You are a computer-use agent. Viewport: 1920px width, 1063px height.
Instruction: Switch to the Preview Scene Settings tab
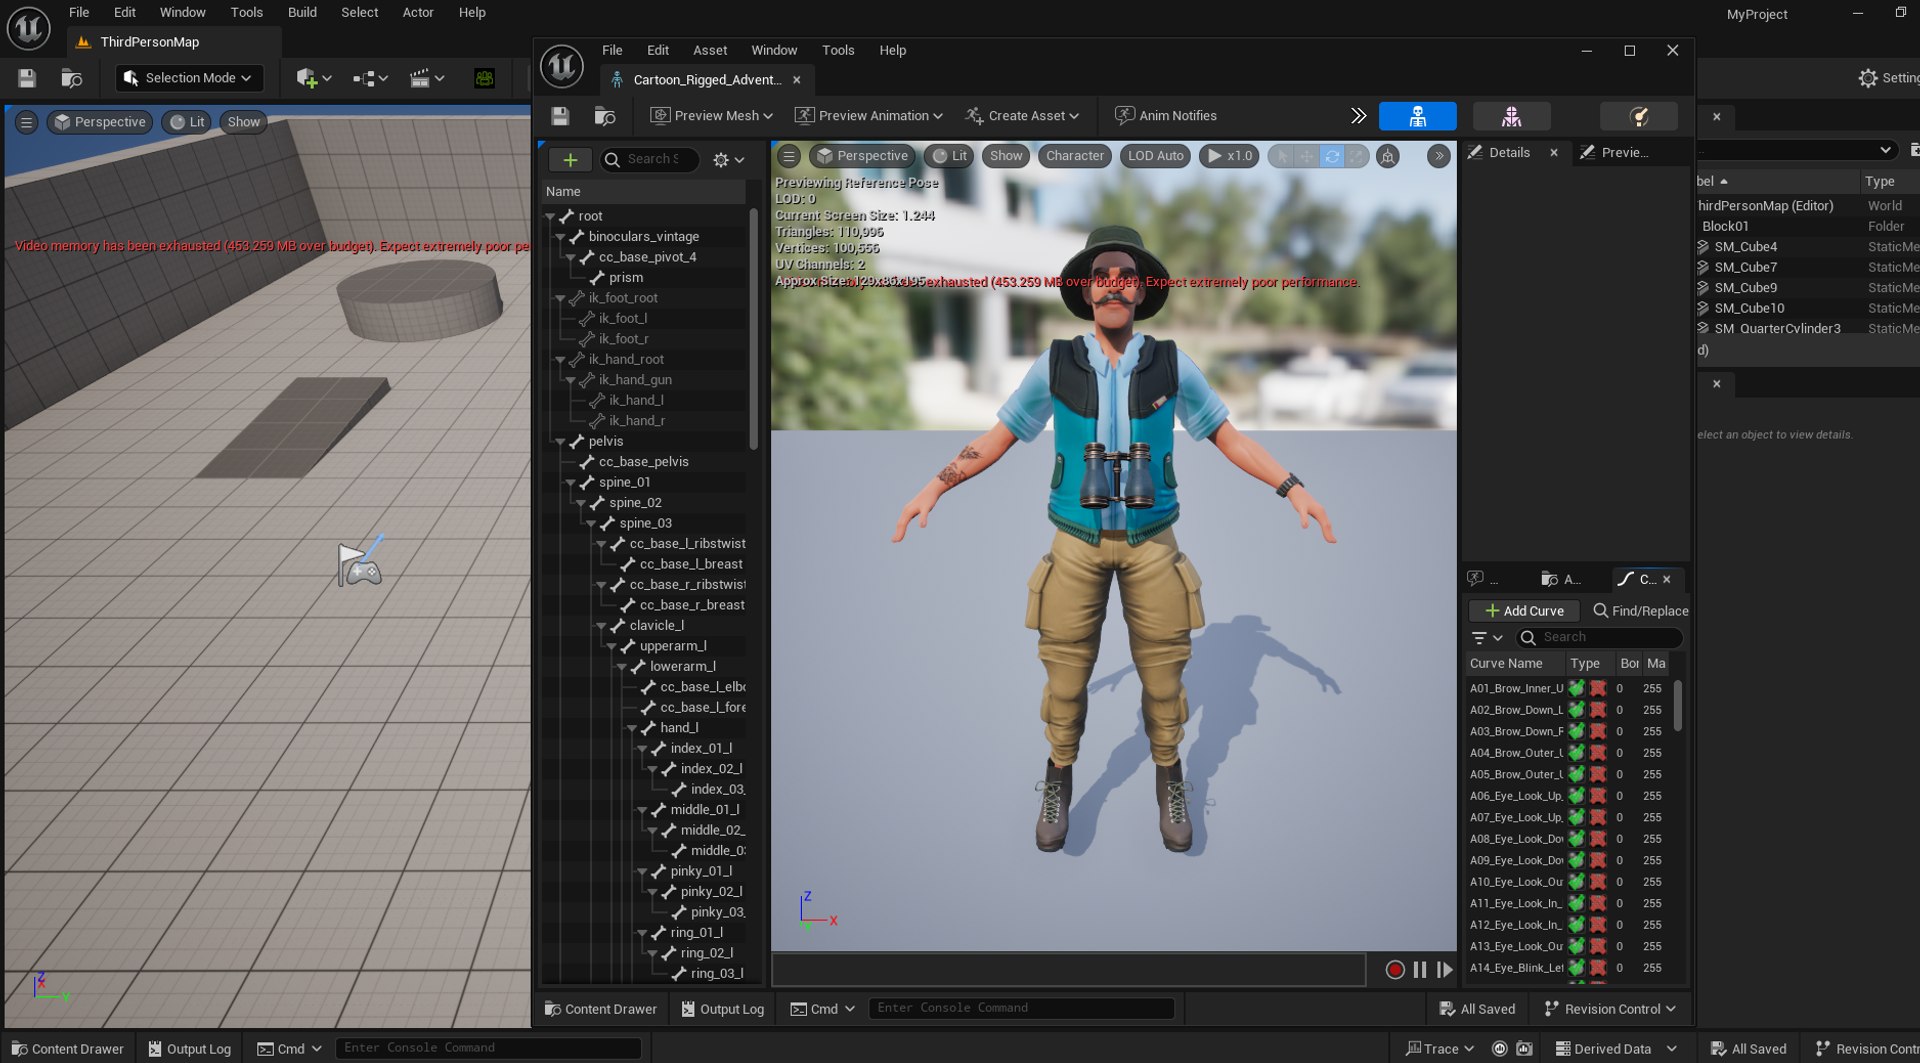coord(1623,152)
